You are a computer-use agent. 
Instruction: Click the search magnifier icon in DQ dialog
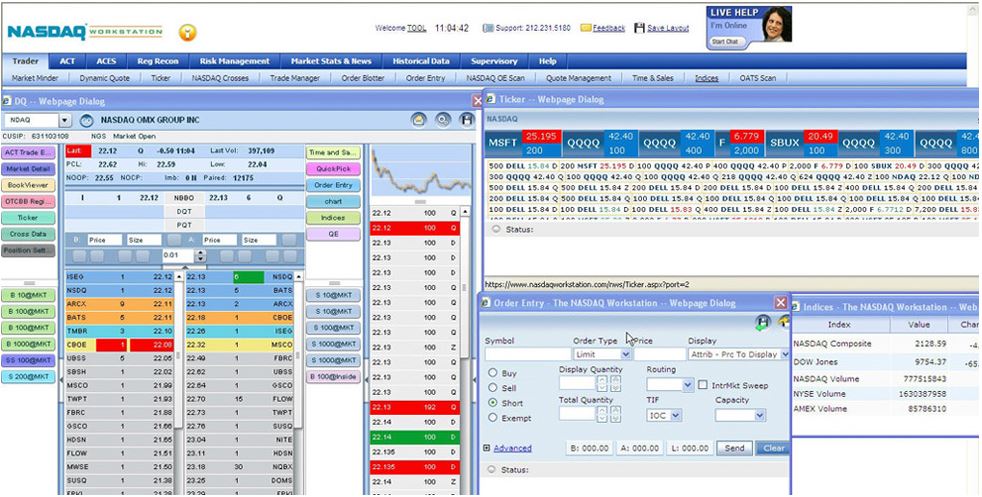click(x=443, y=120)
